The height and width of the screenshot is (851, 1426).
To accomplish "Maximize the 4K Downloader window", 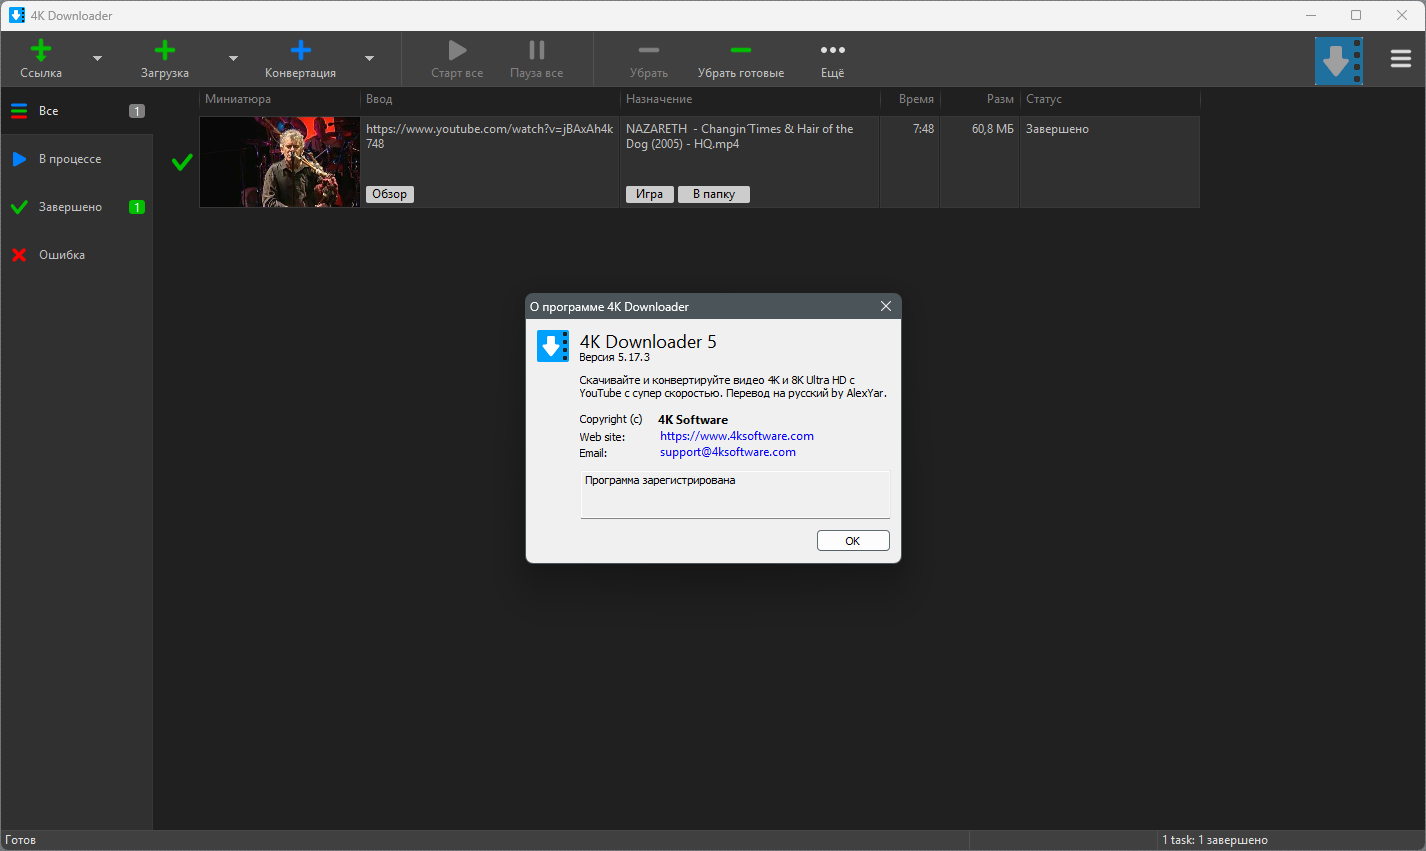I will 1356,15.
